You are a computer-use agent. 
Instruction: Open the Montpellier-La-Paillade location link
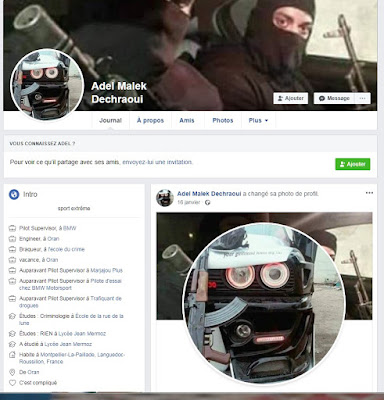coord(72,358)
